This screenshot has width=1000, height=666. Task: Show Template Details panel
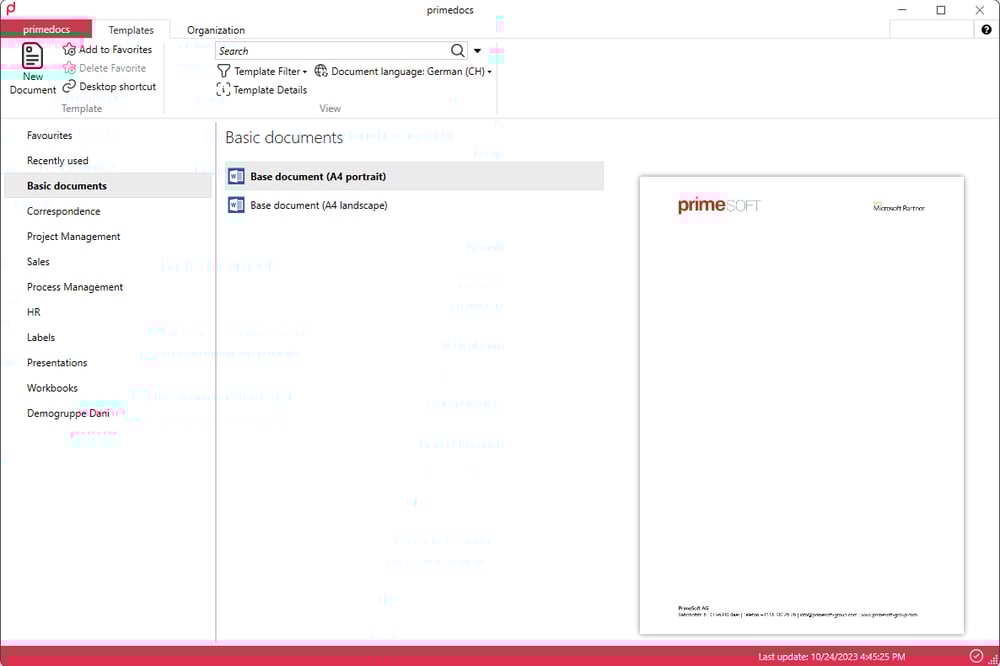click(262, 90)
